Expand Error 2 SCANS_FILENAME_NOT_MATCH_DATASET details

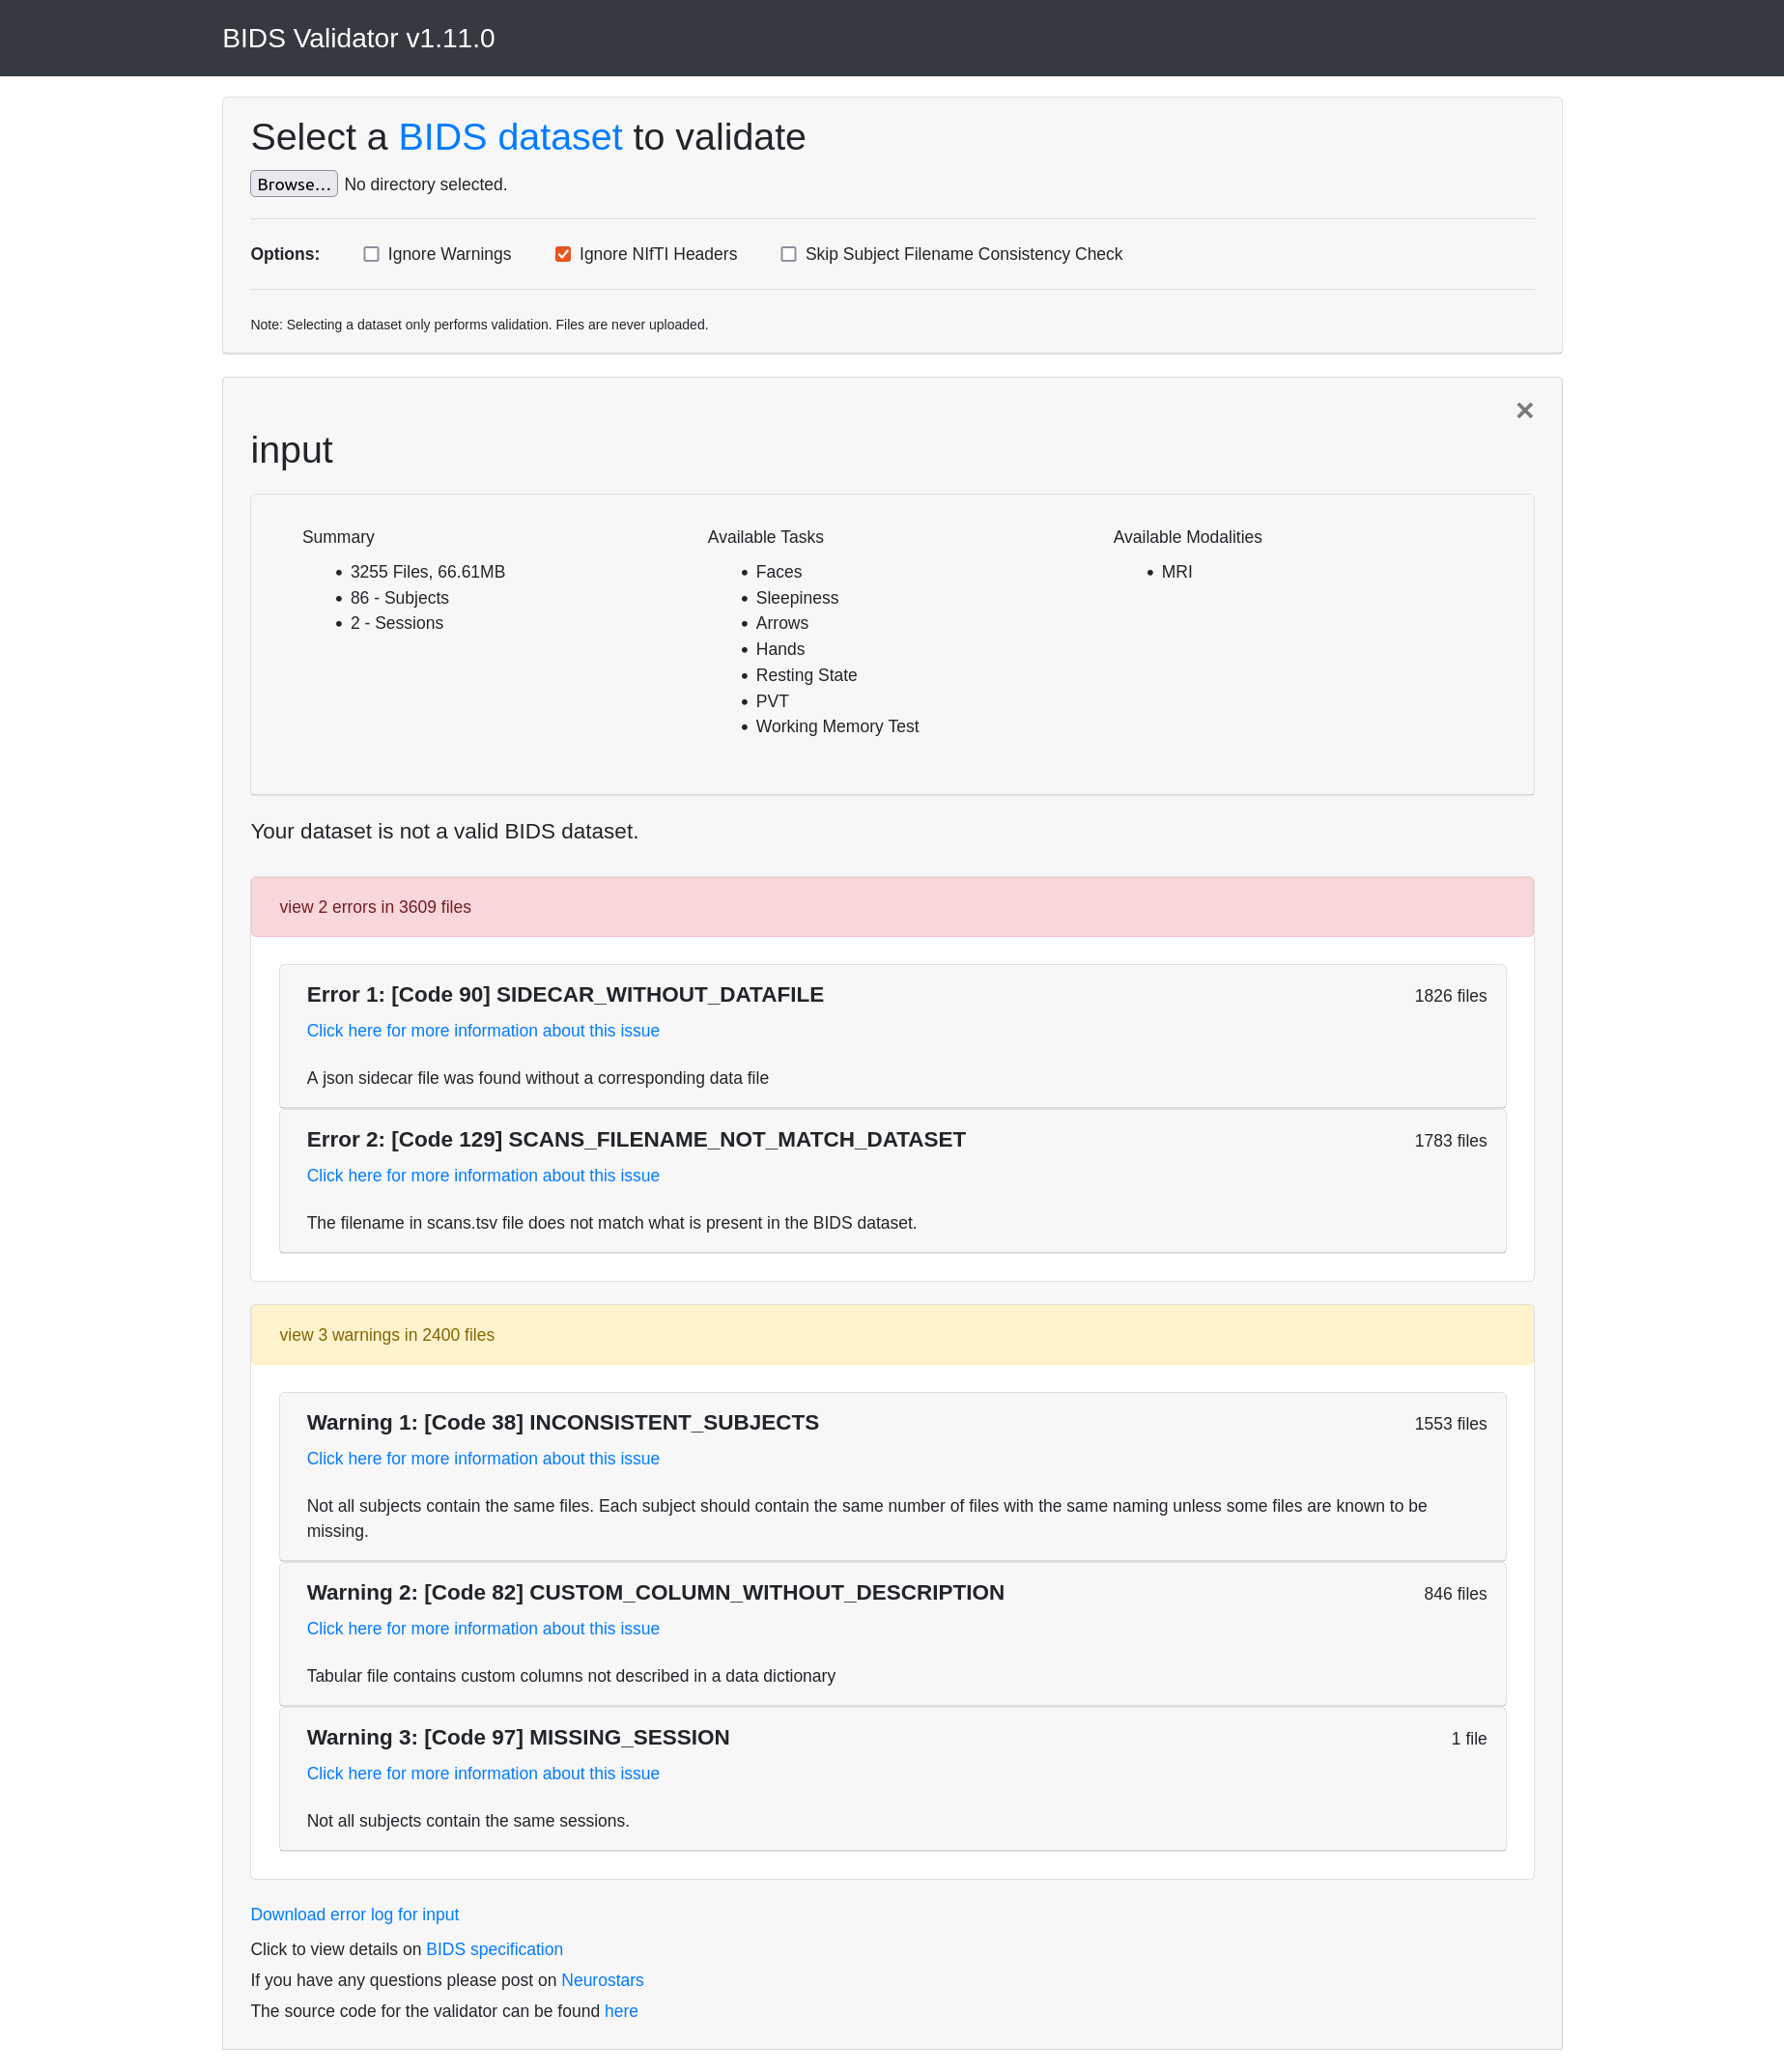(x=636, y=1140)
